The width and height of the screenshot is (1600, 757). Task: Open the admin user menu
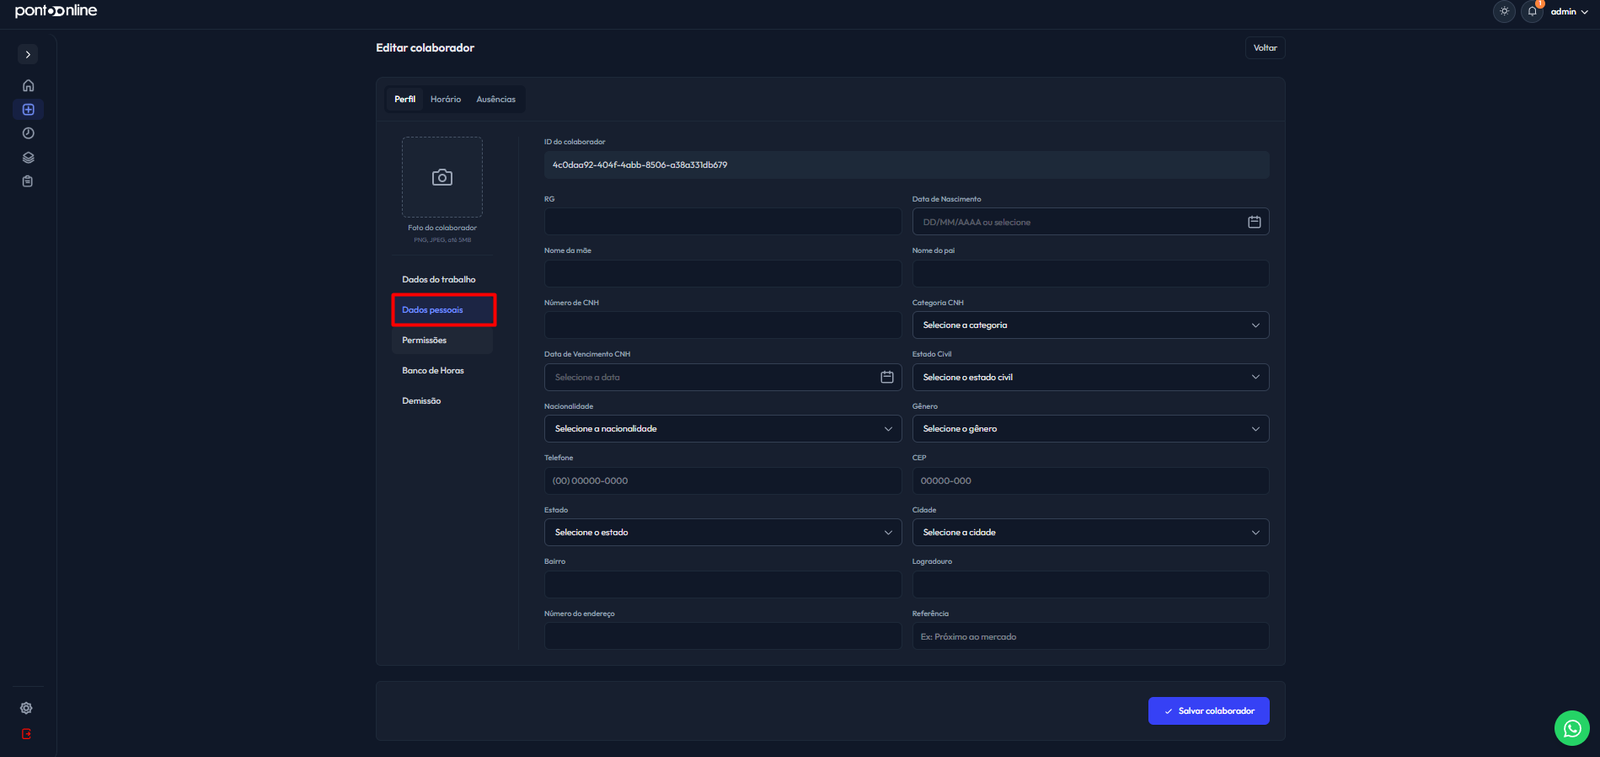click(x=1569, y=12)
